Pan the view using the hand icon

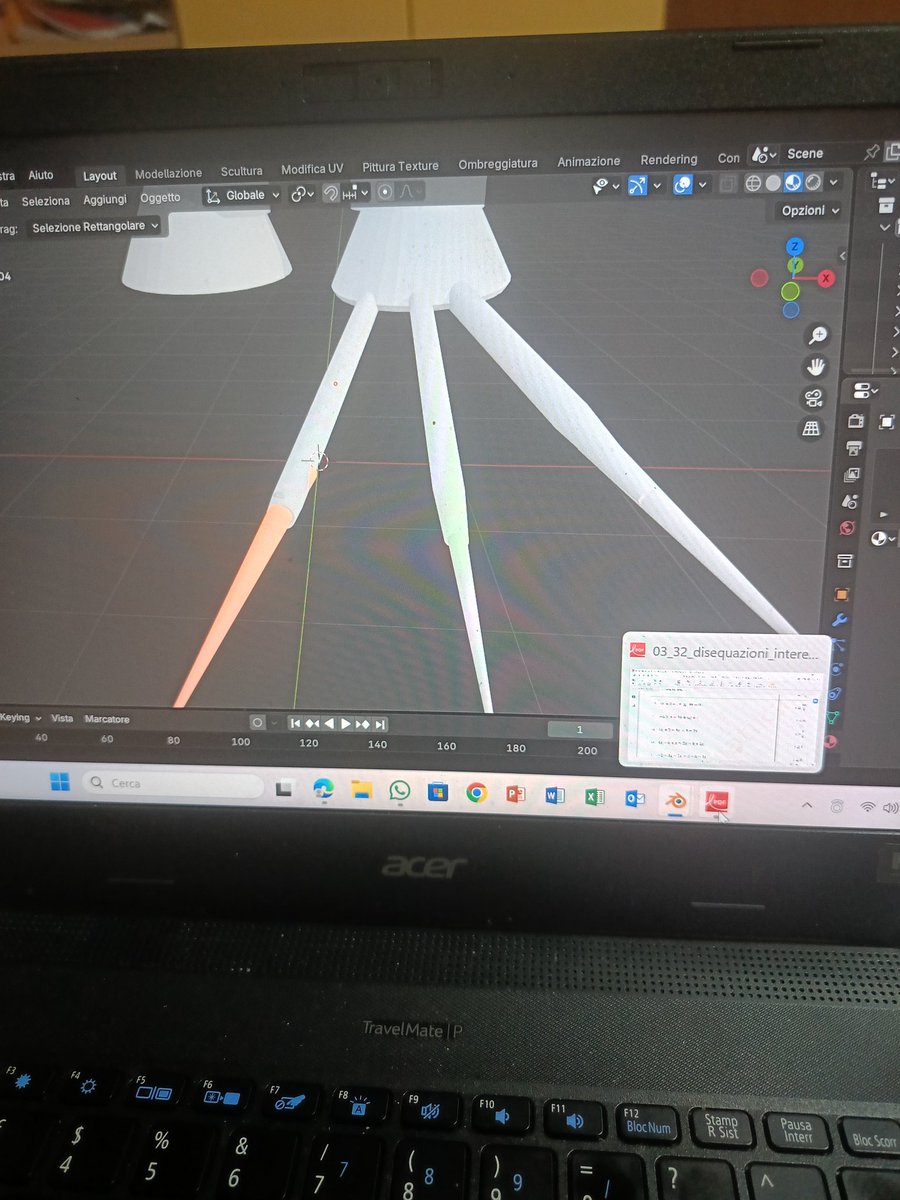(x=815, y=367)
